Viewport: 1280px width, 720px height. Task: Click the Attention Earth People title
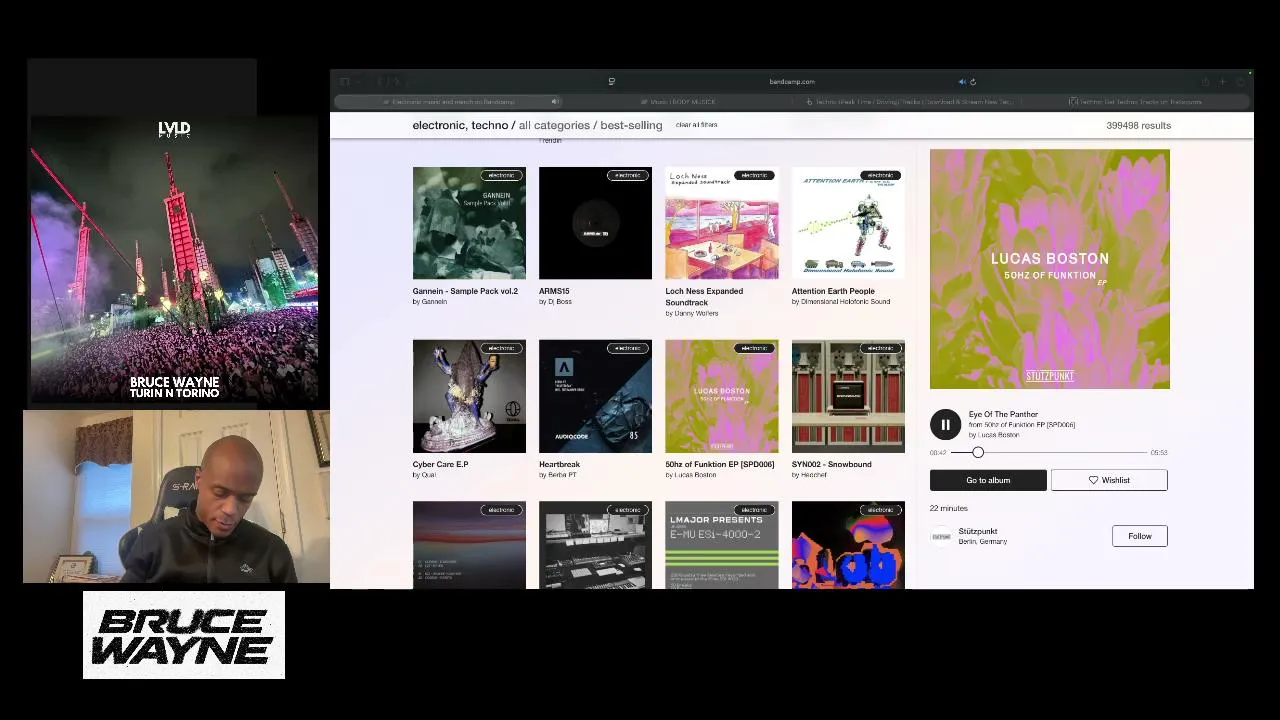(x=833, y=291)
